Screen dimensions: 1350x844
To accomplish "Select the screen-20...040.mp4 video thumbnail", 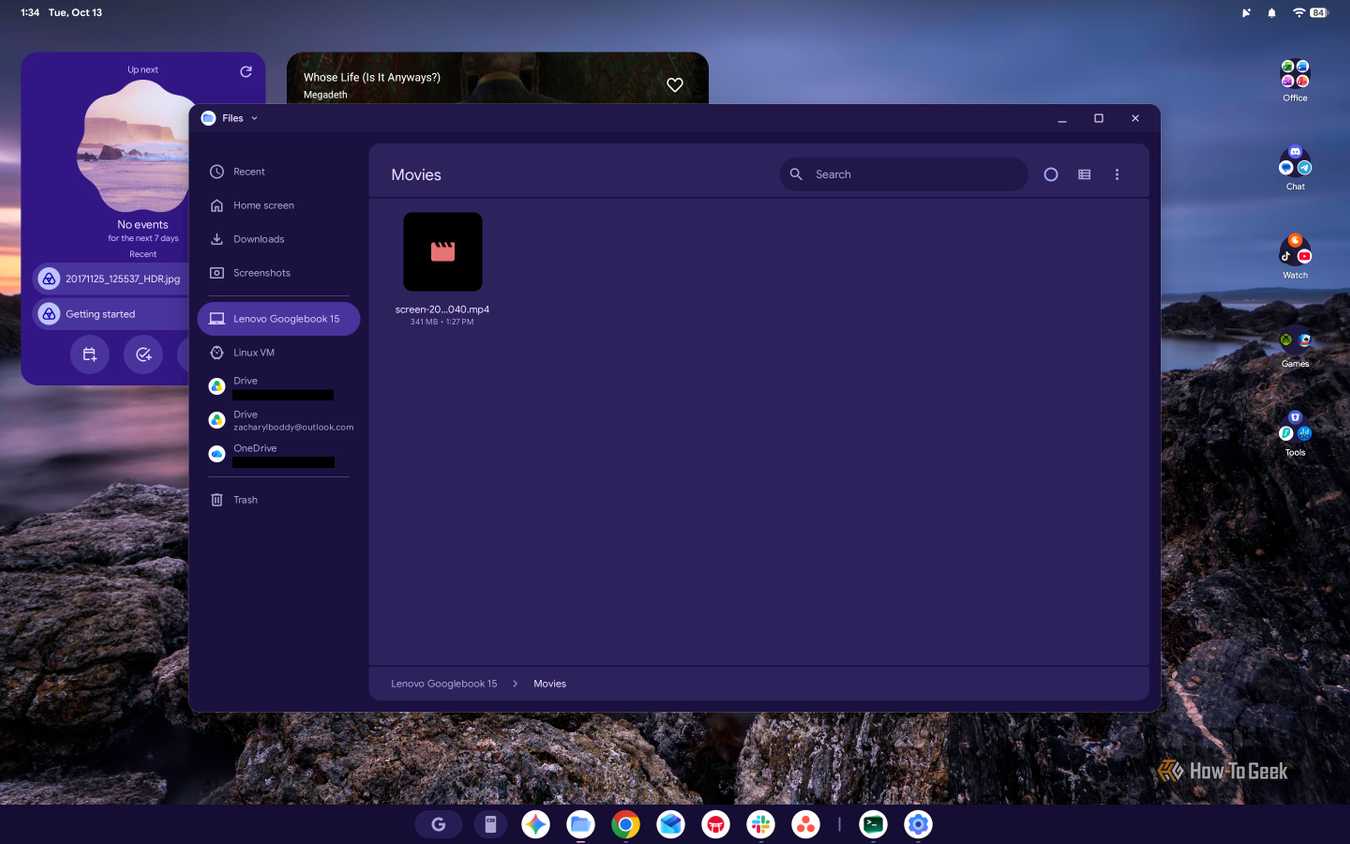I will click(442, 252).
